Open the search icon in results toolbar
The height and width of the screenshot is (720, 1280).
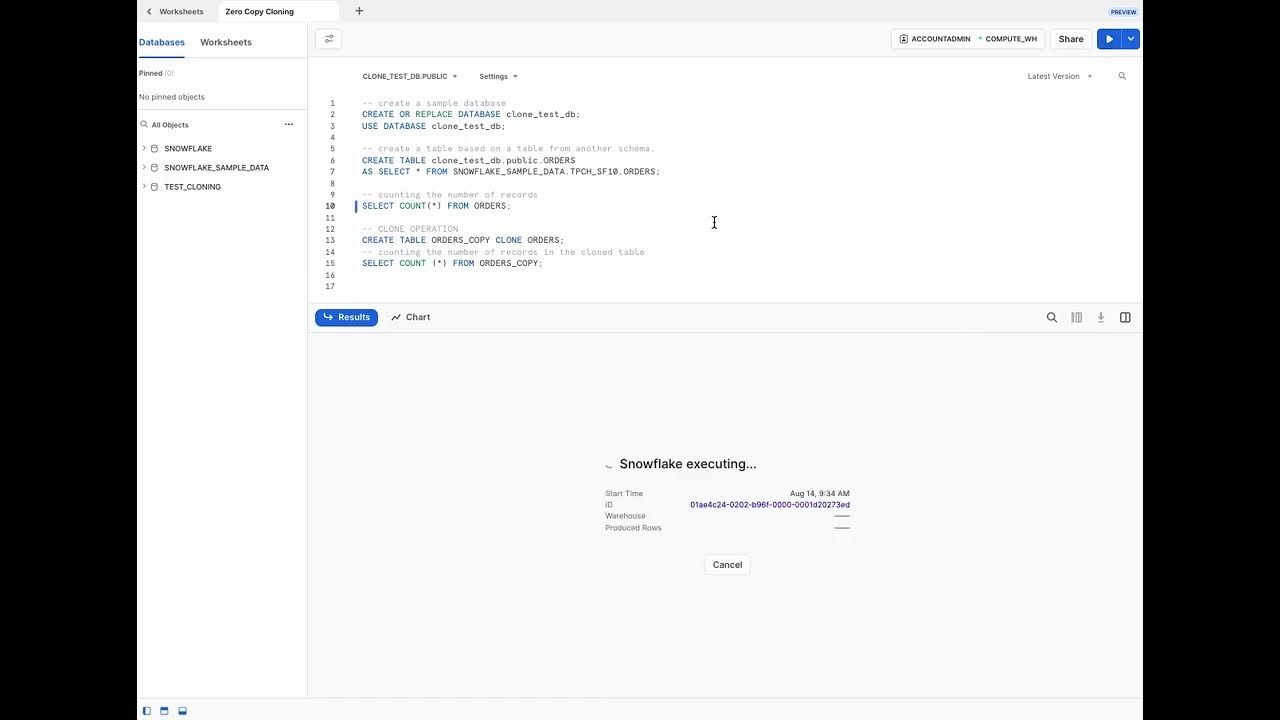tap(1052, 317)
